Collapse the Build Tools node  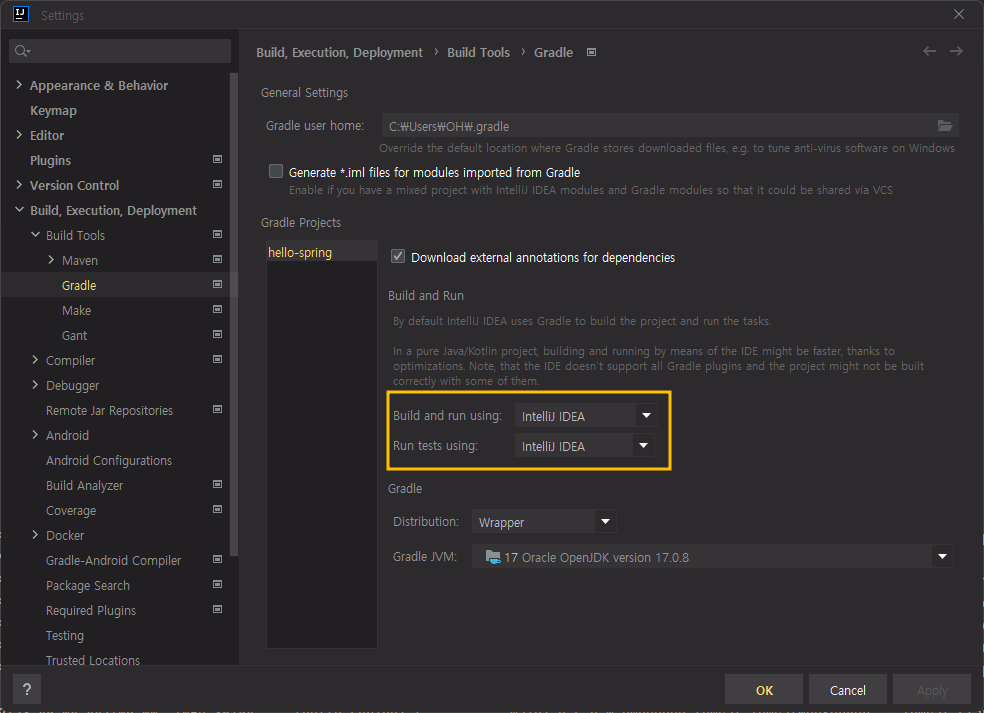pos(35,234)
